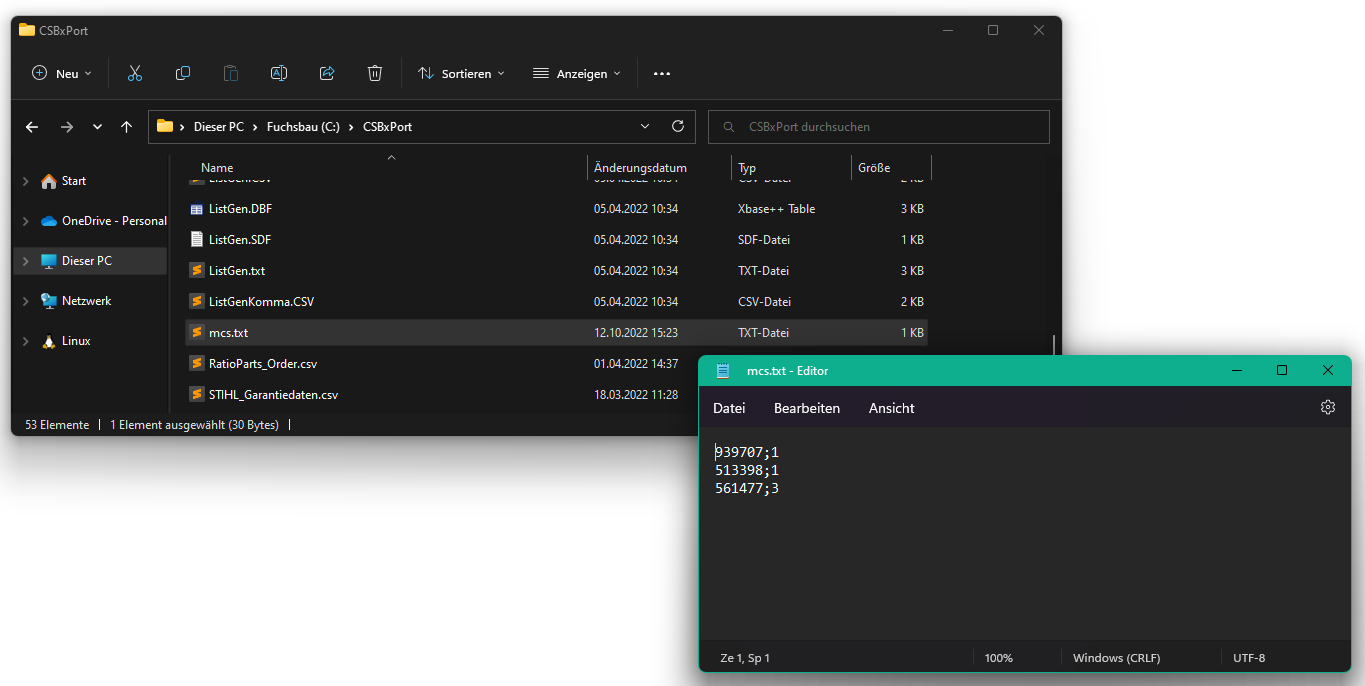Image resolution: width=1365 pixels, height=686 pixels.
Task: Sort by Typ column header
Action: pyautogui.click(x=747, y=168)
